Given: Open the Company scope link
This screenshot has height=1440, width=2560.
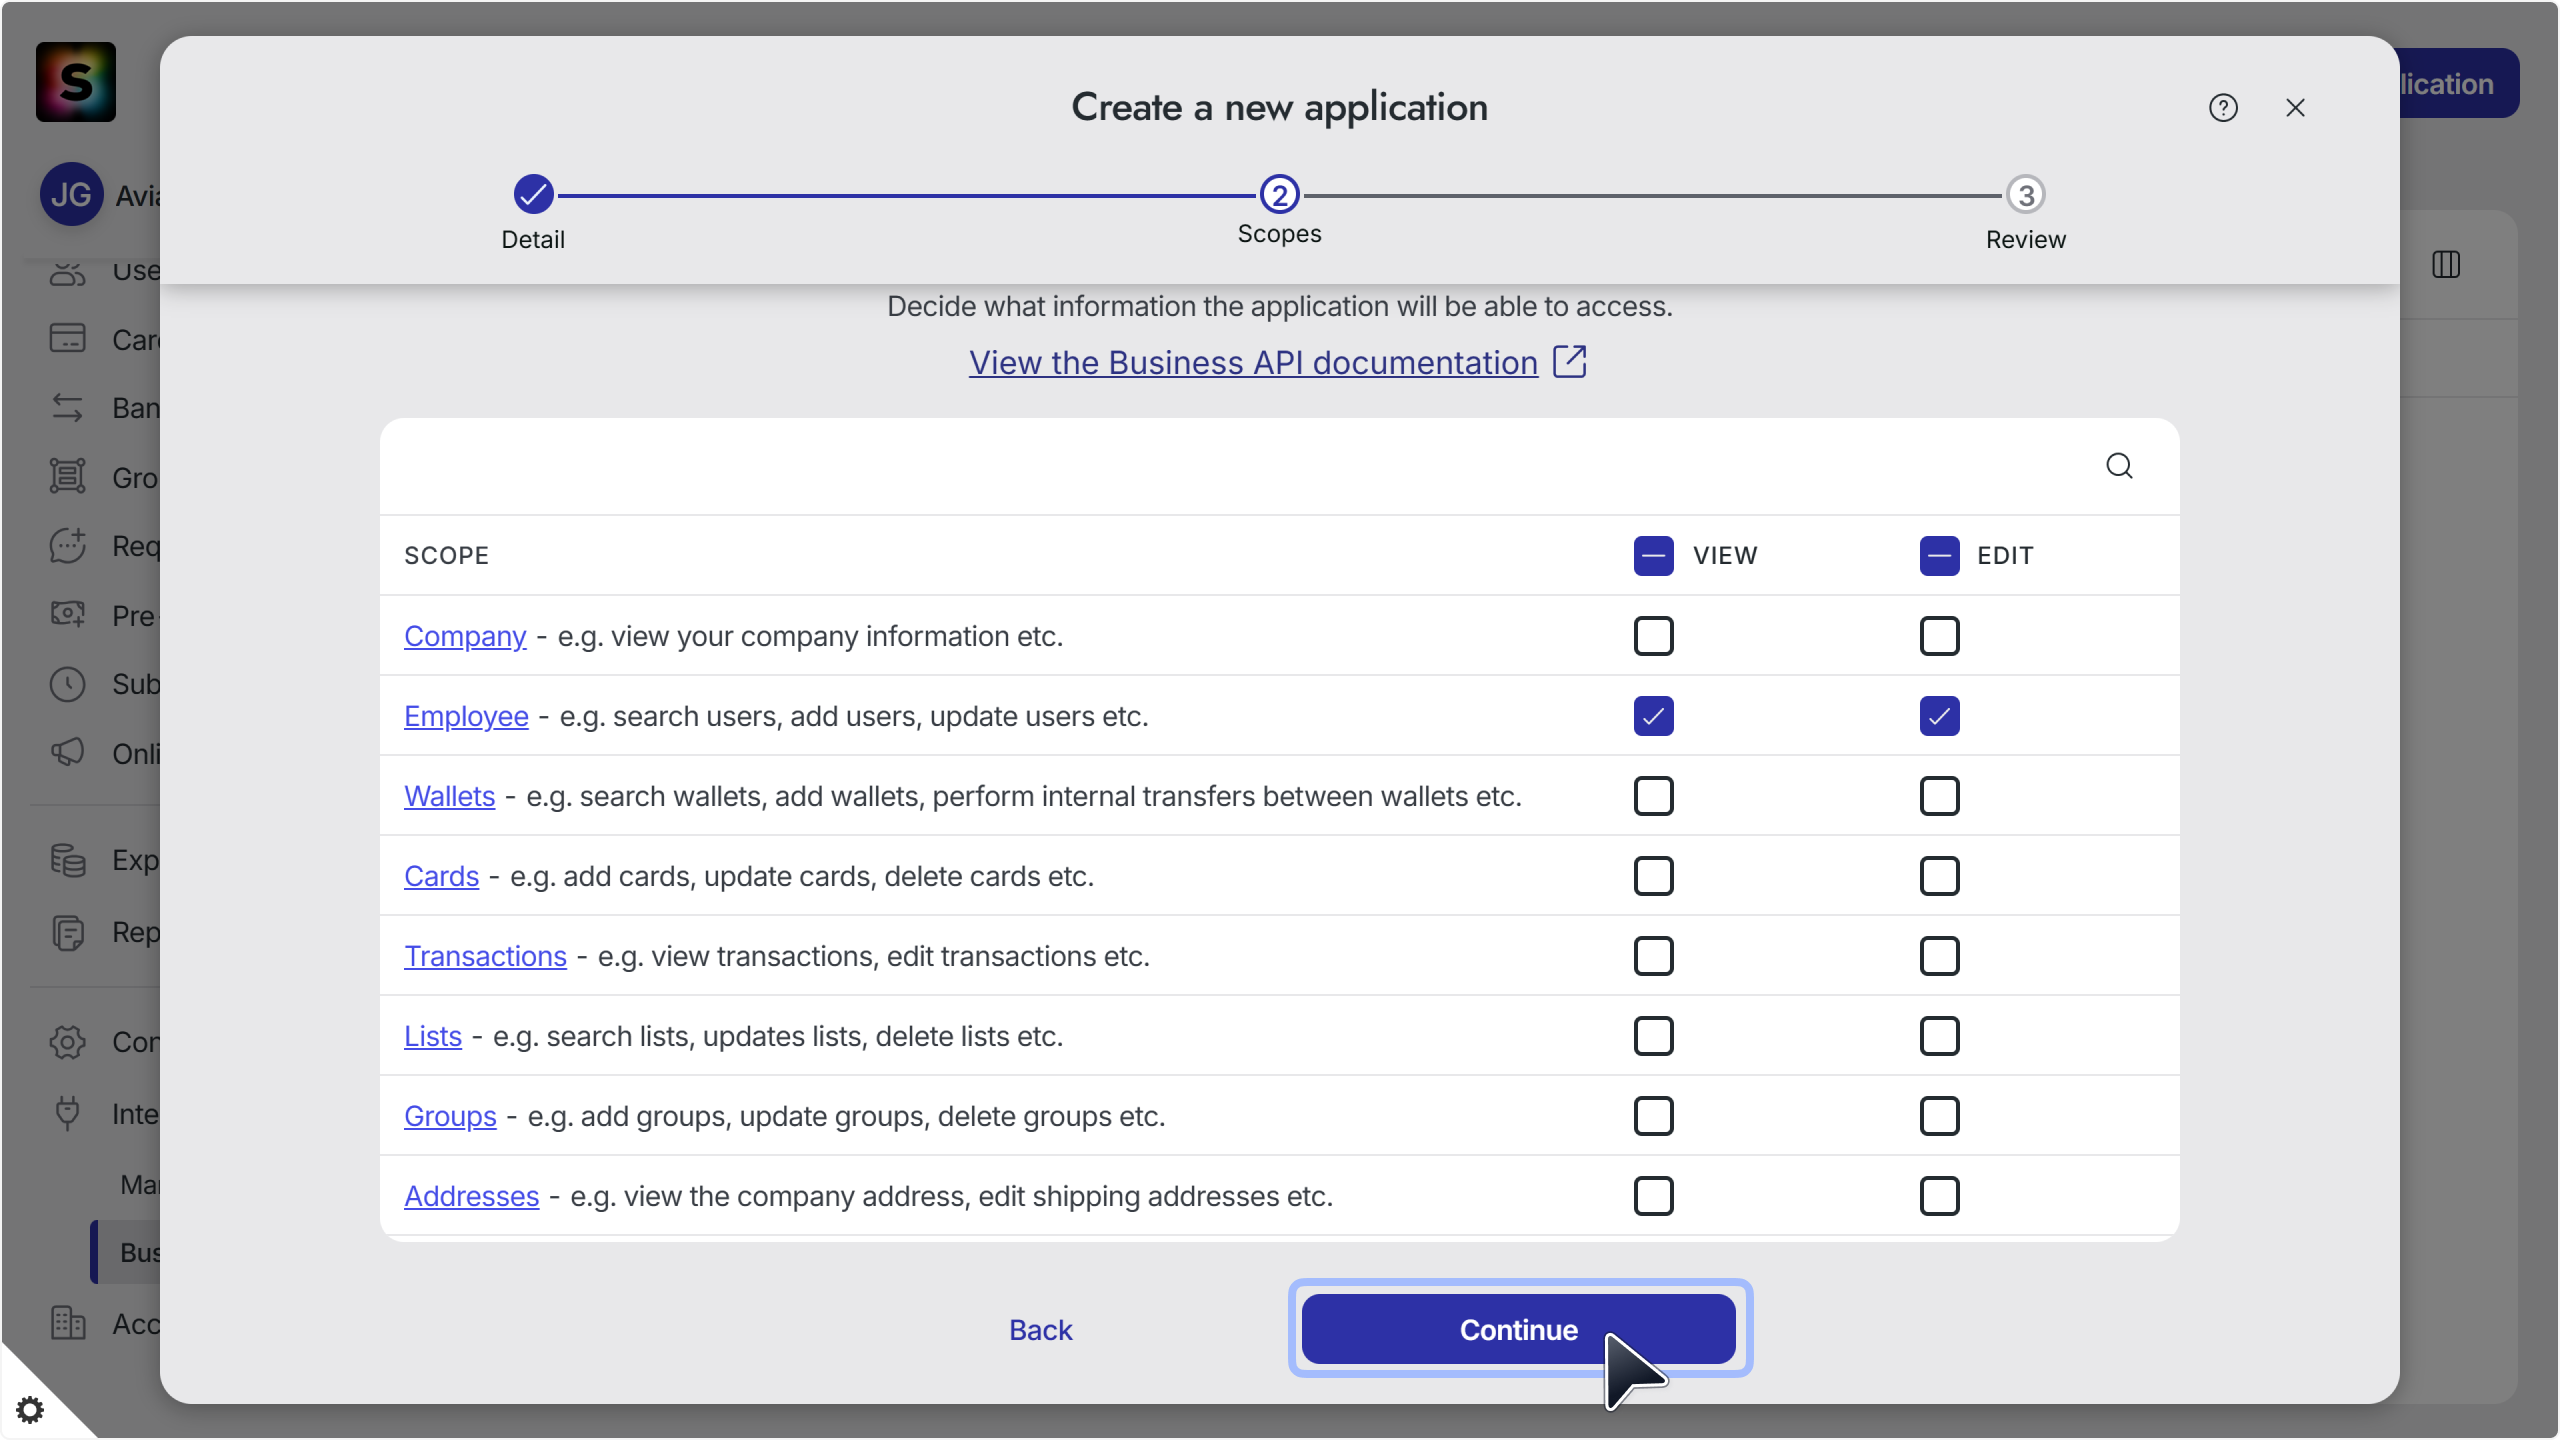Looking at the screenshot, I should click(x=465, y=636).
